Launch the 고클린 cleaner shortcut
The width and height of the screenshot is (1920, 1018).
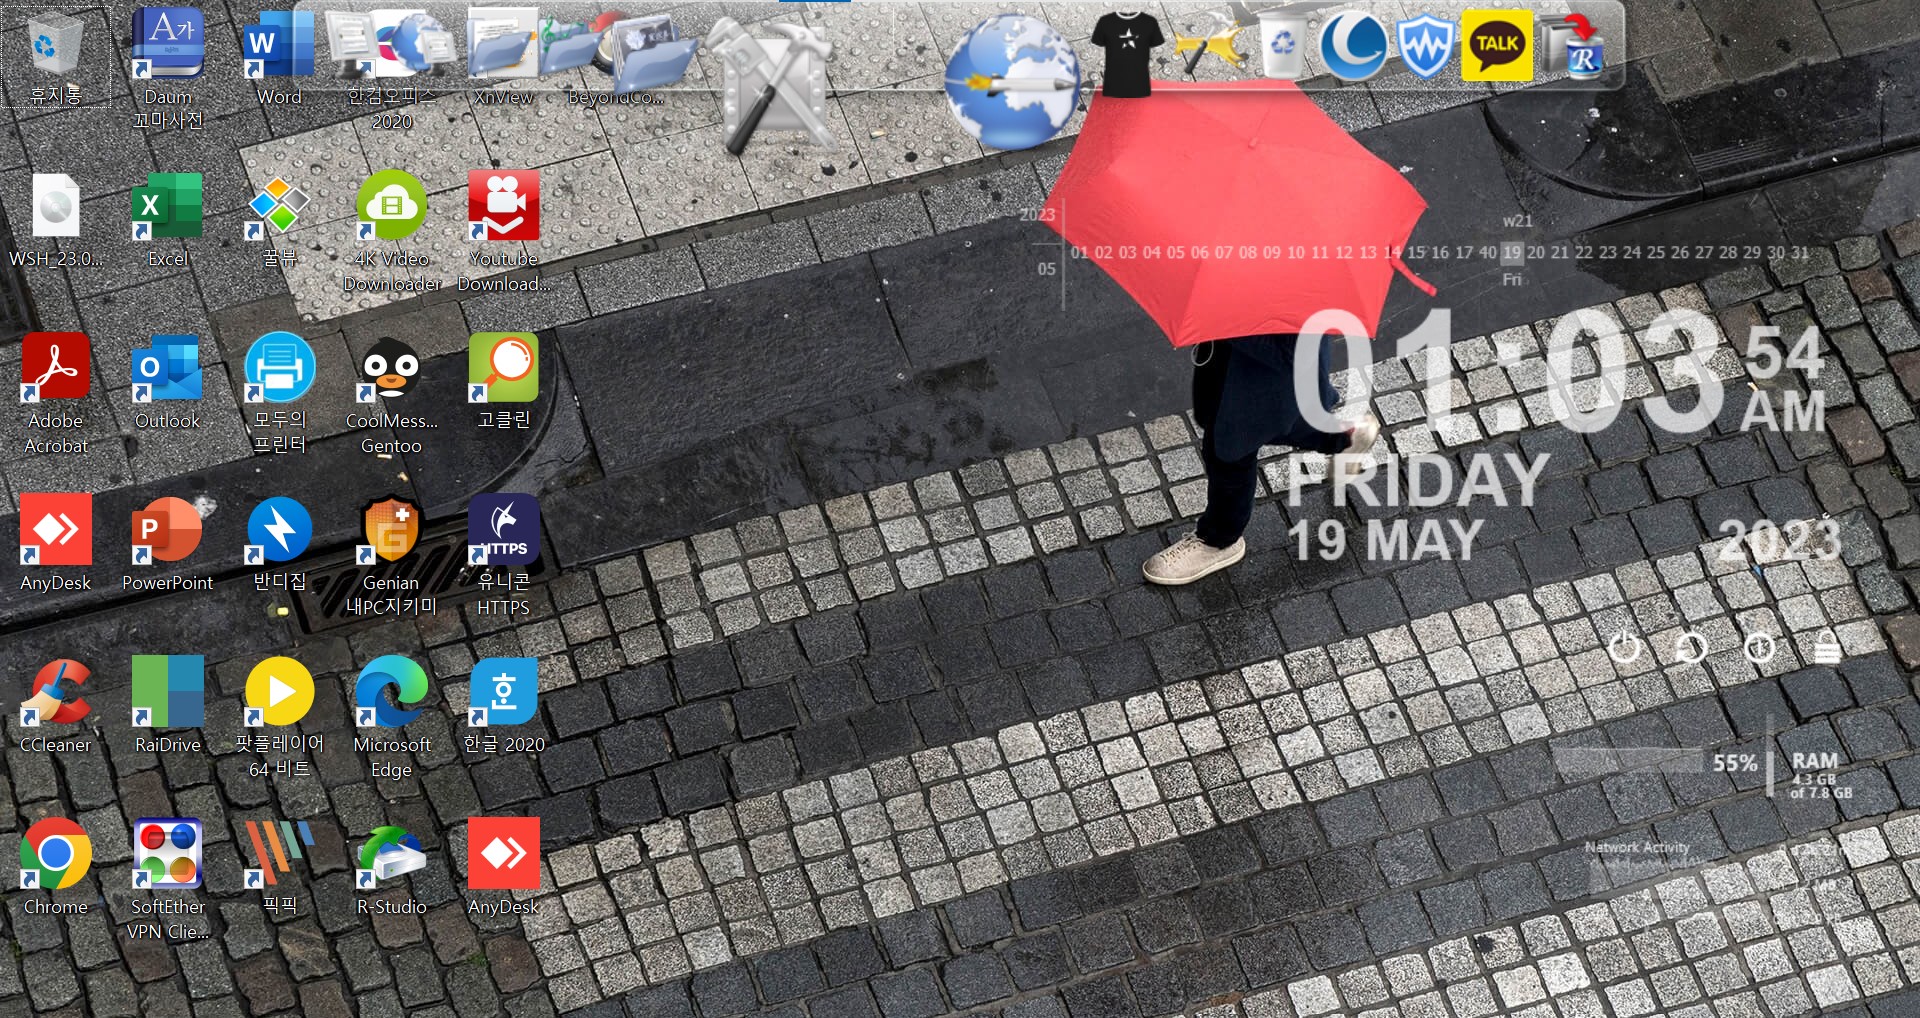pos(504,382)
